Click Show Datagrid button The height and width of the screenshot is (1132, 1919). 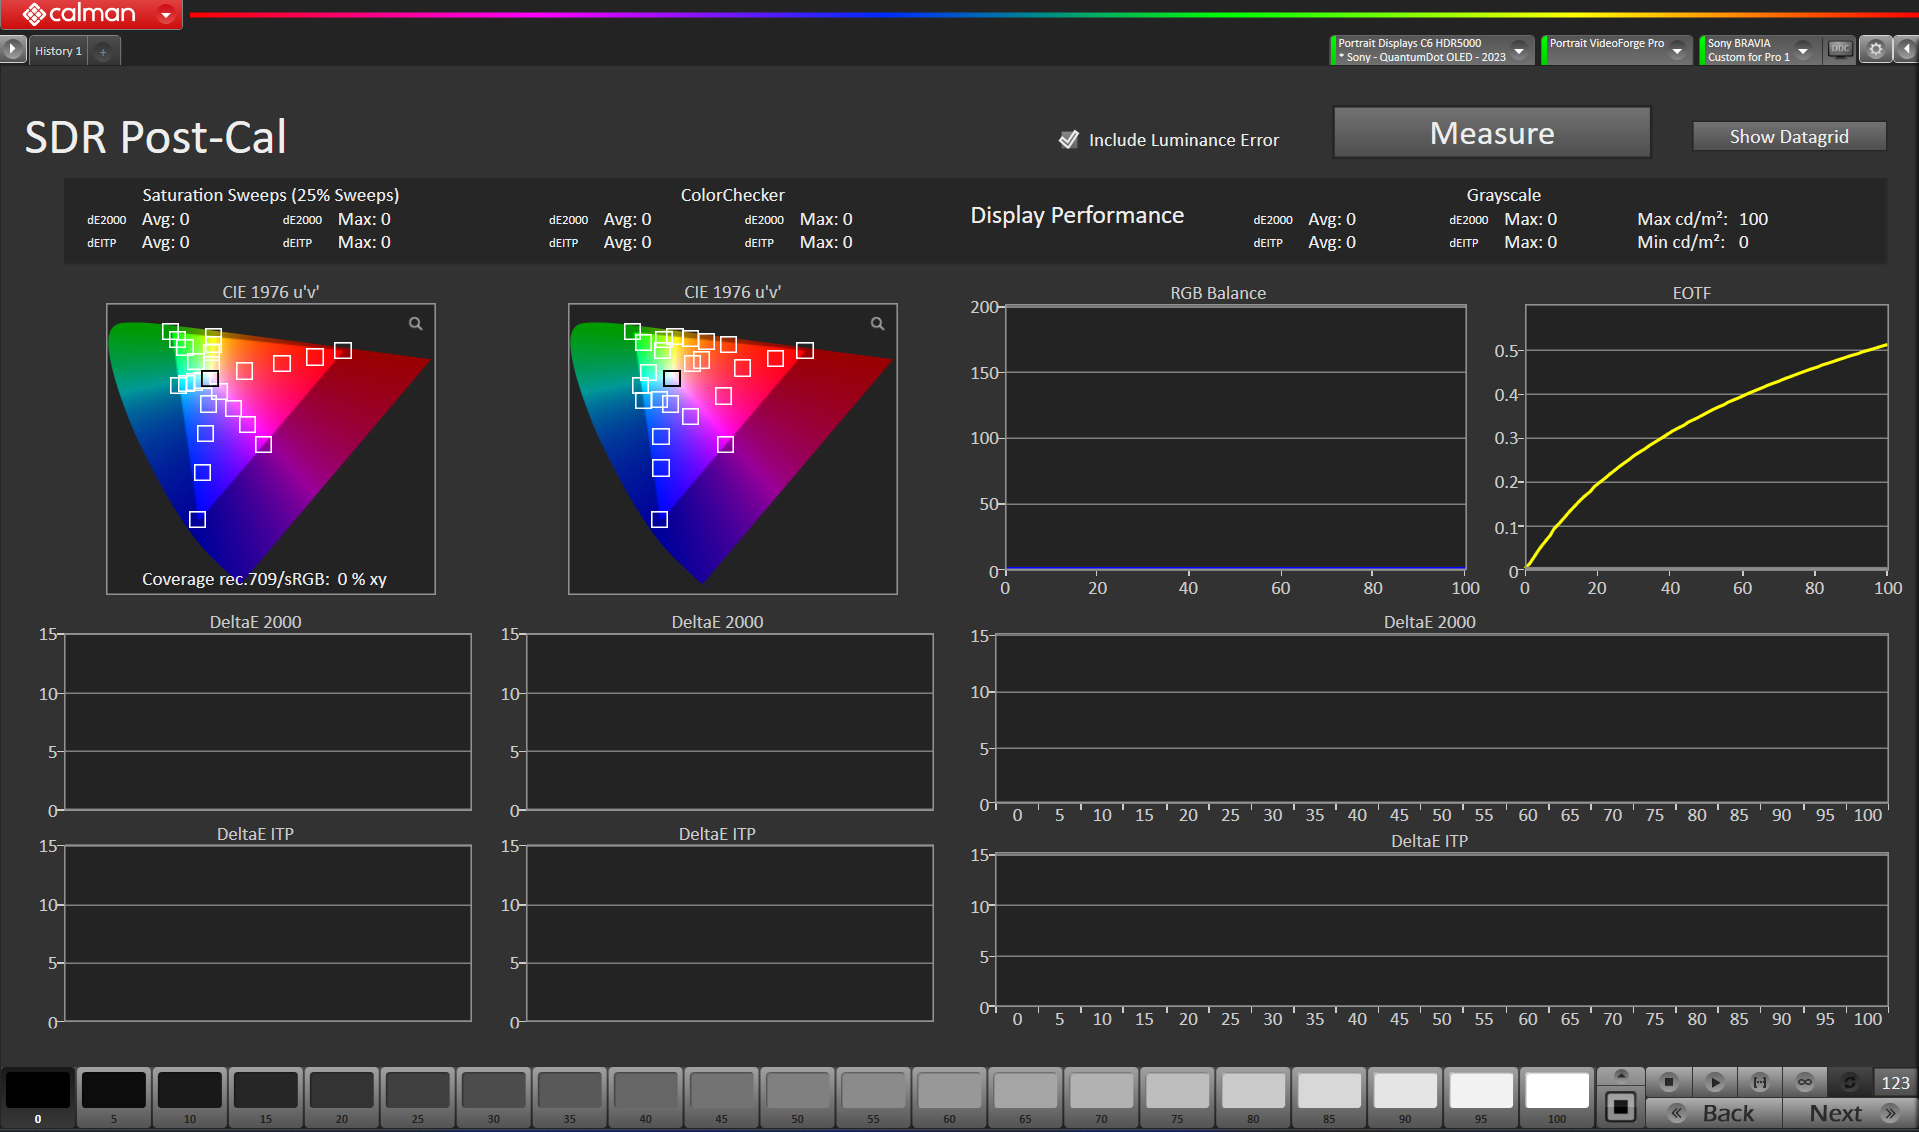pos(1788,137)
